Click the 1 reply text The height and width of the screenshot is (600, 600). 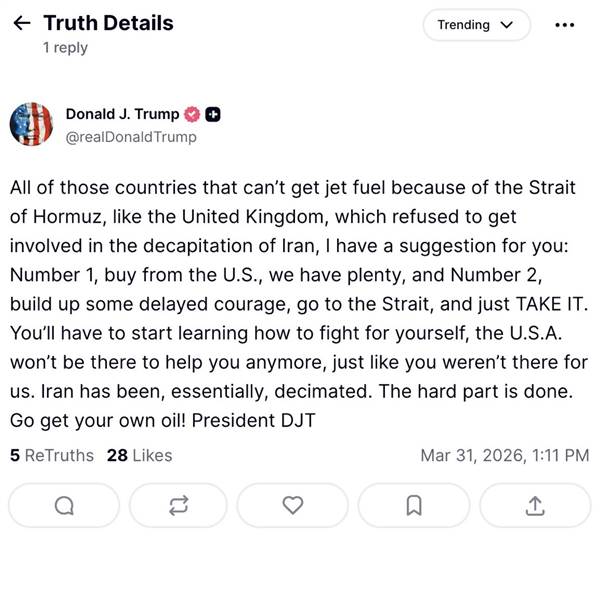click(65, 48)
